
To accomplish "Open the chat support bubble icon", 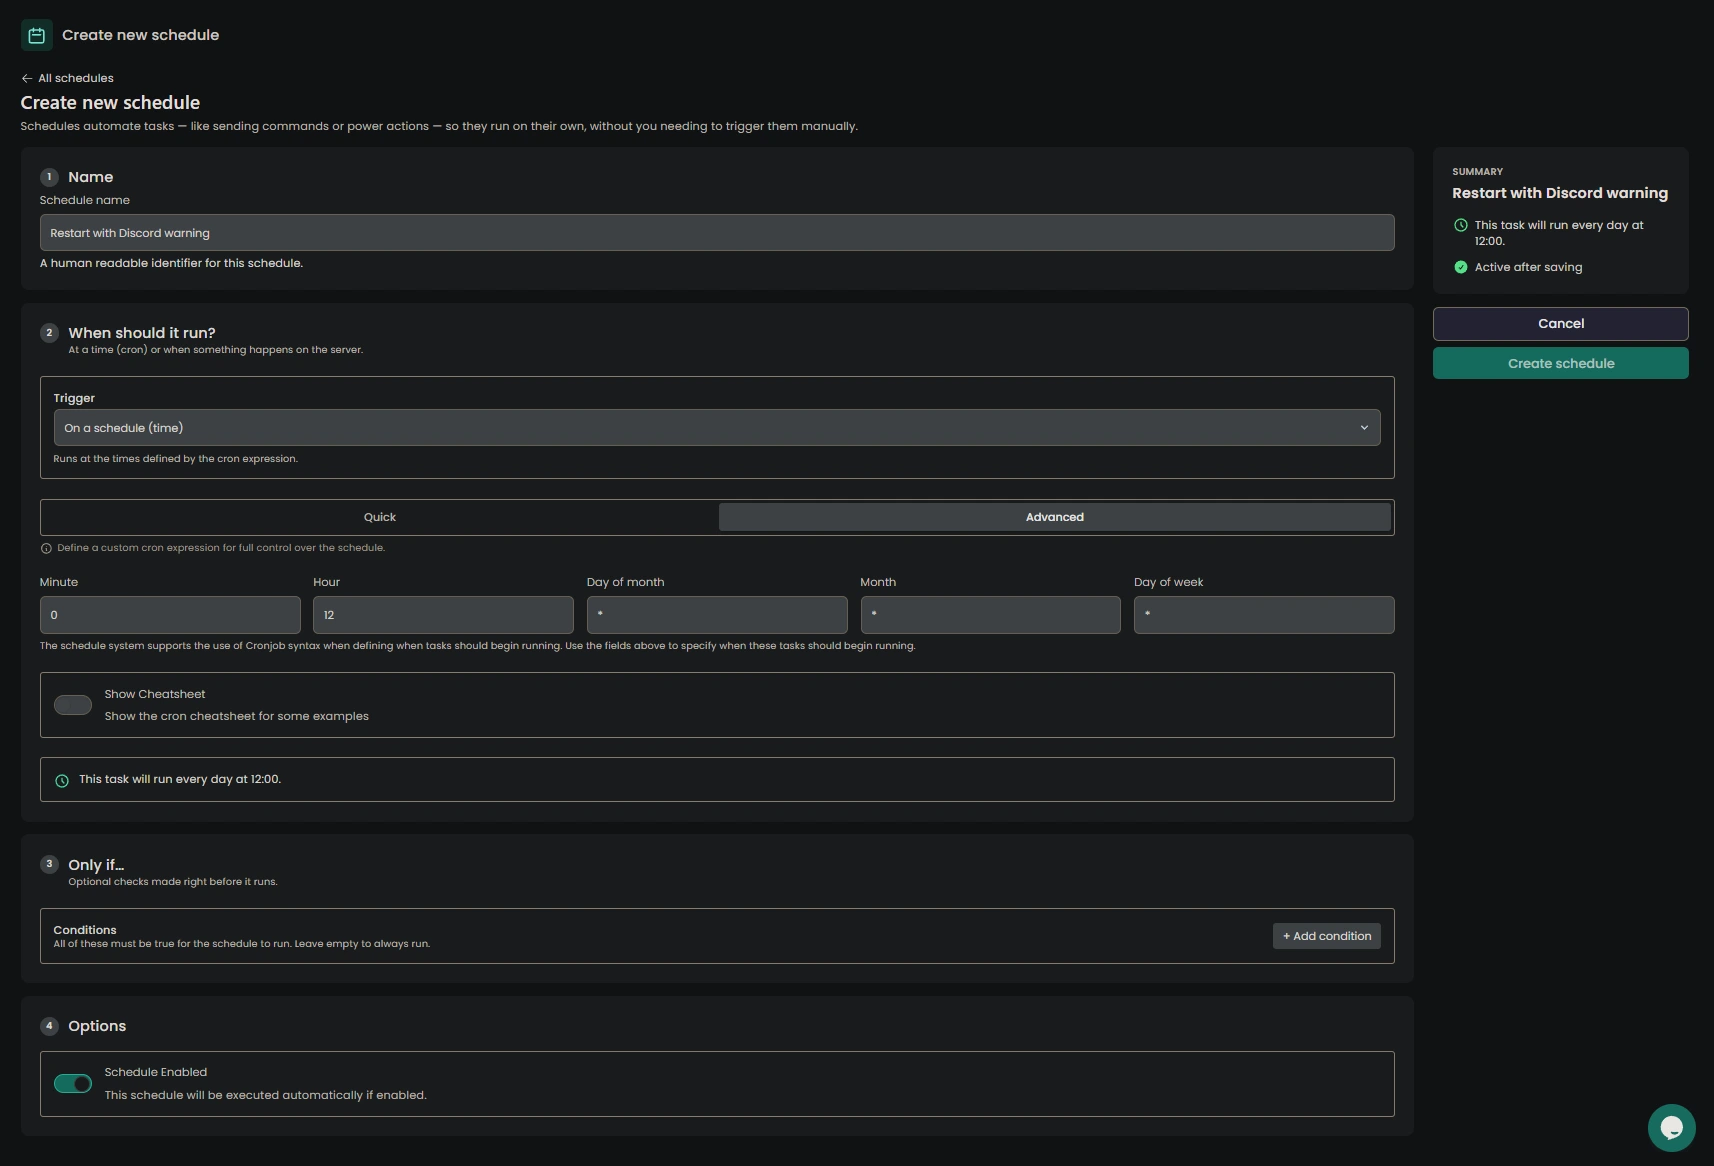I will pos(1671,1128).
